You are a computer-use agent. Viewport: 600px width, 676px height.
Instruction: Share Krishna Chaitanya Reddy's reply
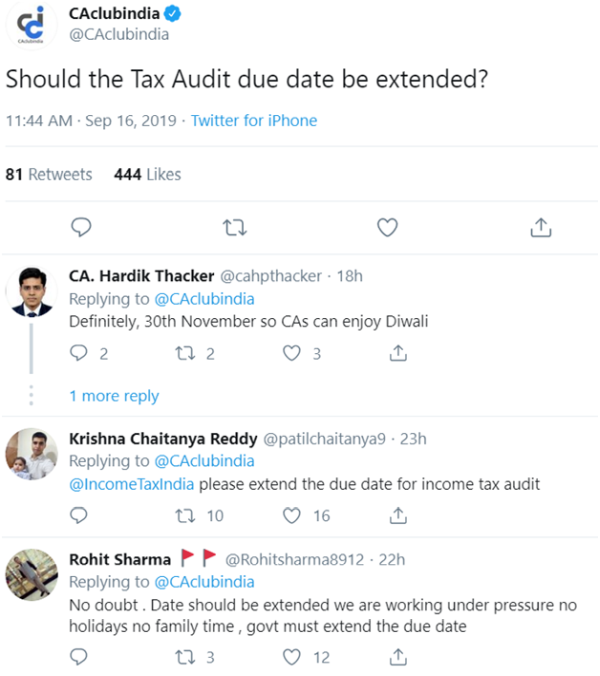point(398,516)
